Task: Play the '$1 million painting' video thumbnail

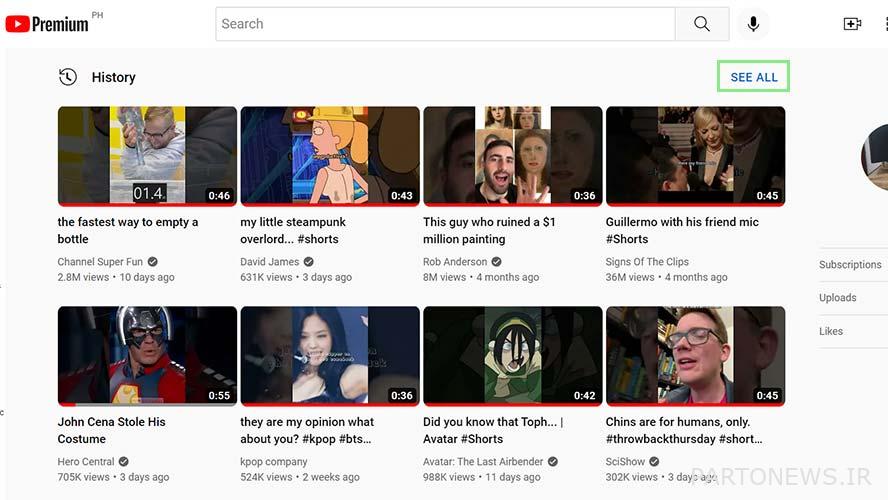Action: [x=513, y=156]
